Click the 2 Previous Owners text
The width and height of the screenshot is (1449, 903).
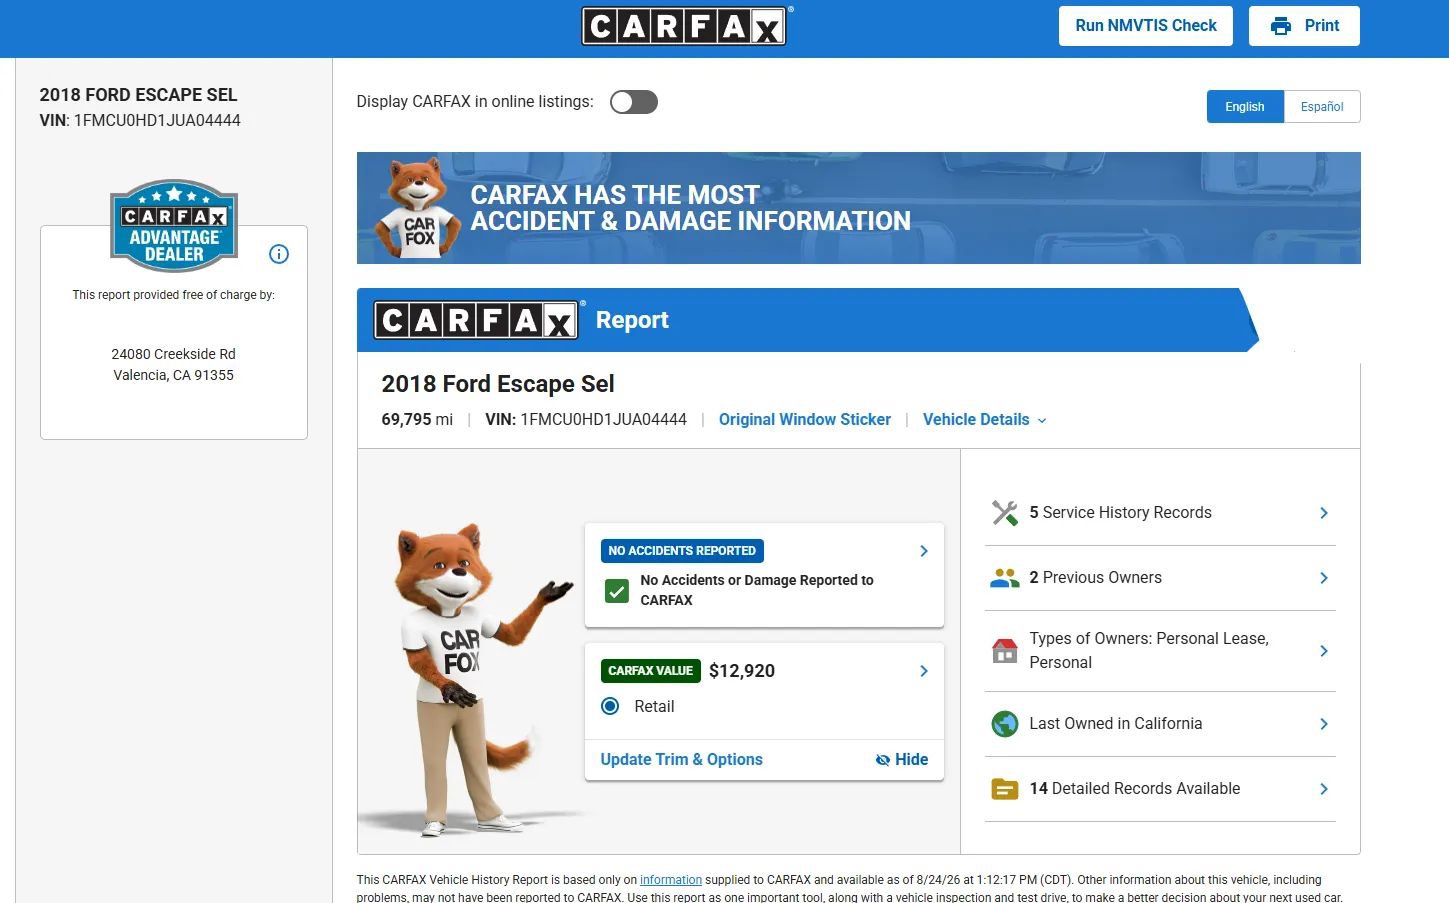pos(1095,578)
